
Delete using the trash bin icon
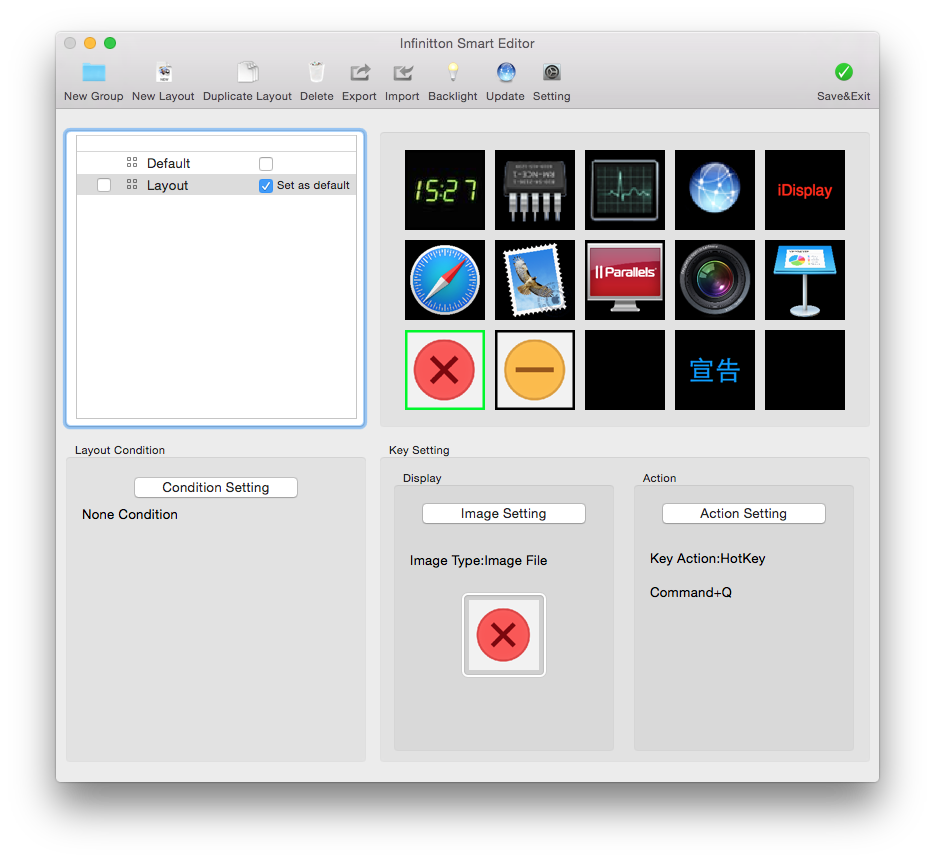[x=317, y=73]
